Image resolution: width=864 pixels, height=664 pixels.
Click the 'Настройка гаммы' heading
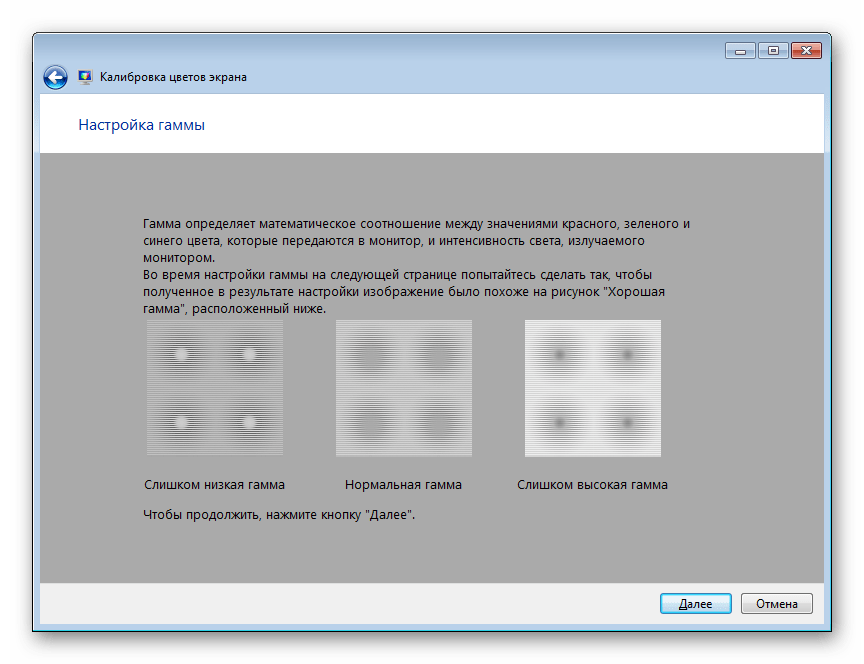(142, 125)
